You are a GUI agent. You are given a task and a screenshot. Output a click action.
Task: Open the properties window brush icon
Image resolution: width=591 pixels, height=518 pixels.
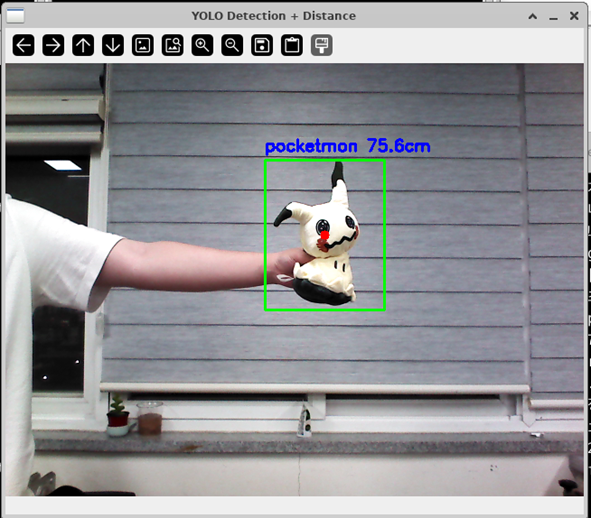(322, 45)
